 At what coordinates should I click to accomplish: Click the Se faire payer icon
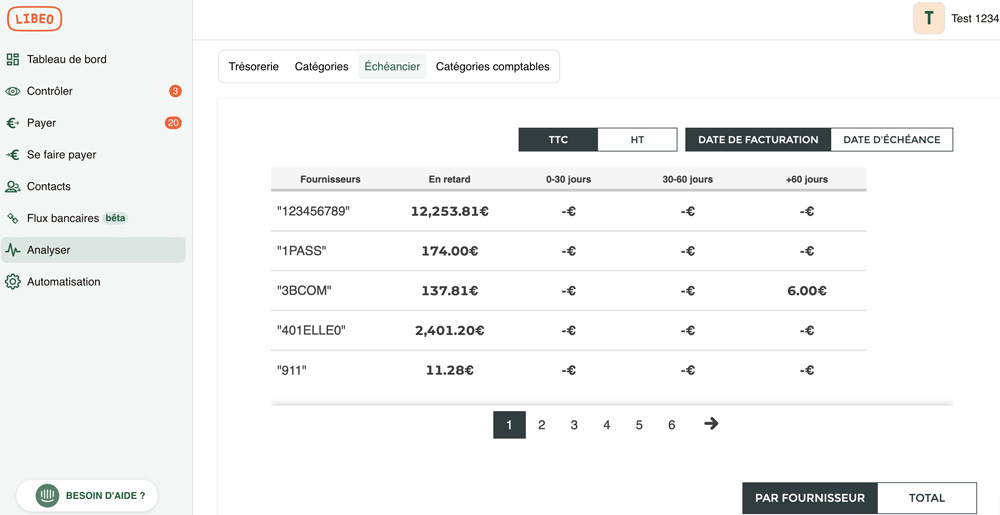pyautogui.click(x=13, y=155)
